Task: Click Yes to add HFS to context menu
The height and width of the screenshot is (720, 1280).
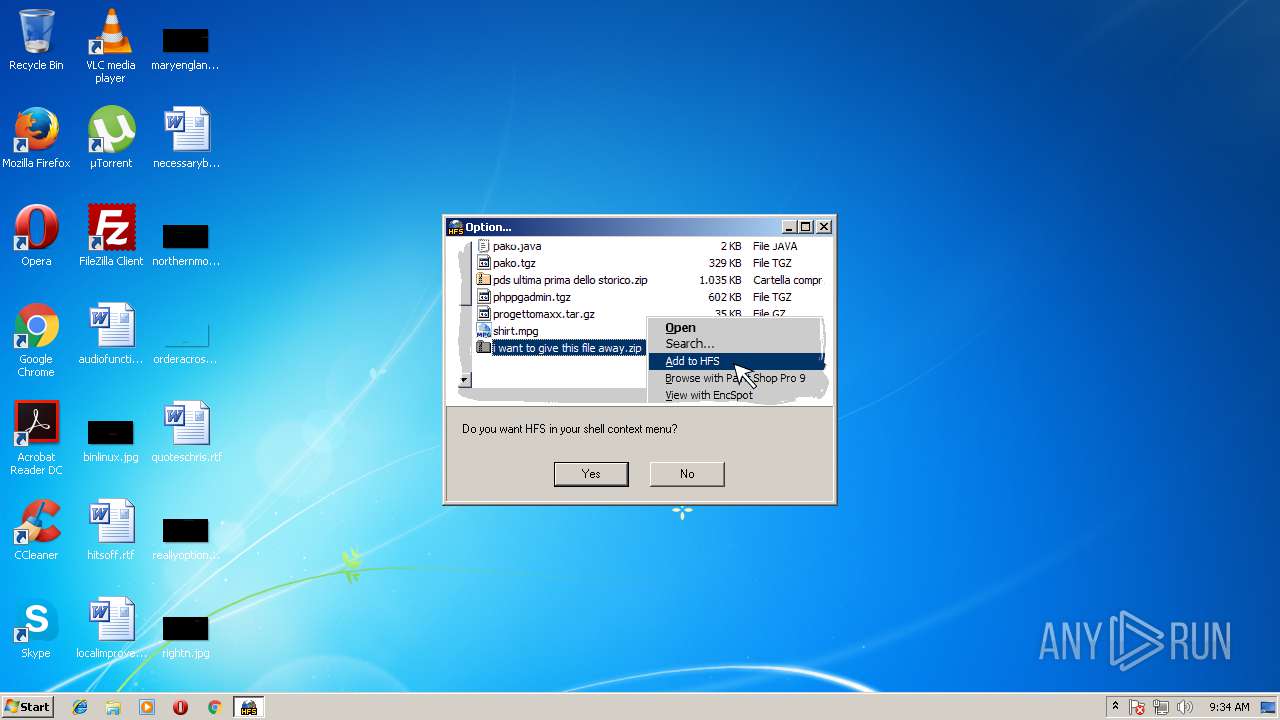Action: 591,474
